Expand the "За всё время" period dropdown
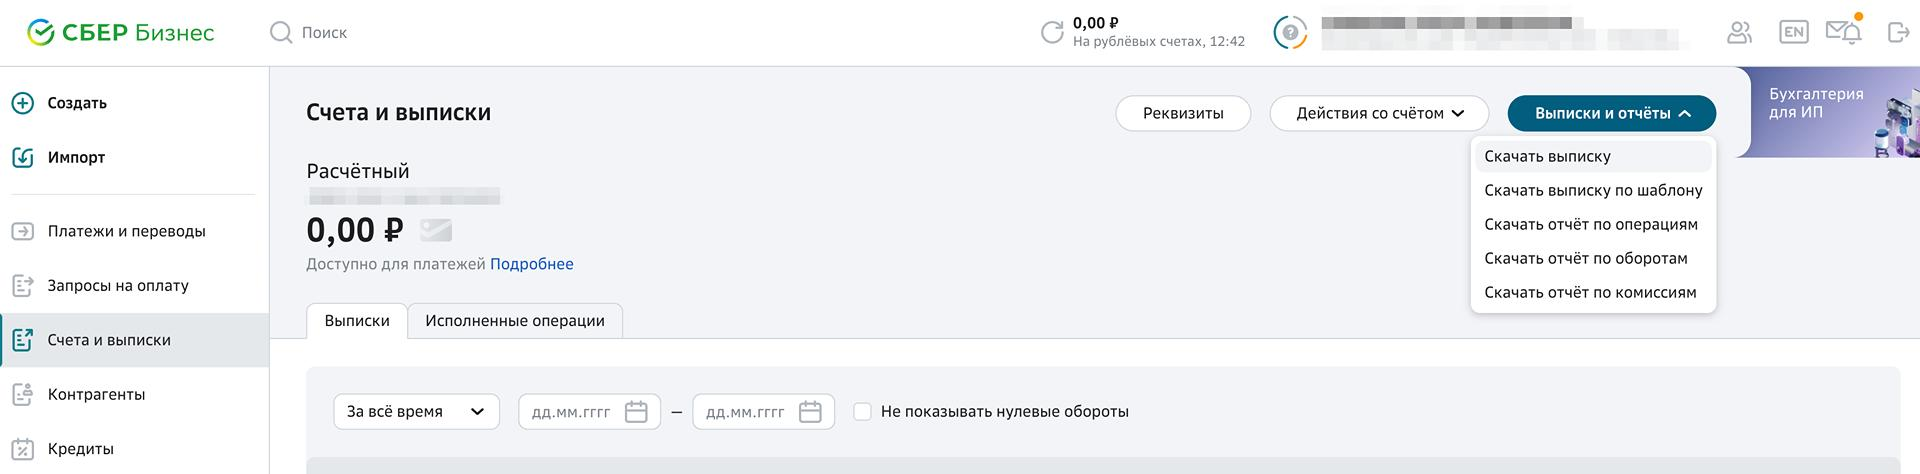The width and height of the screenshot is (1920, 474). tap(416, 412)
